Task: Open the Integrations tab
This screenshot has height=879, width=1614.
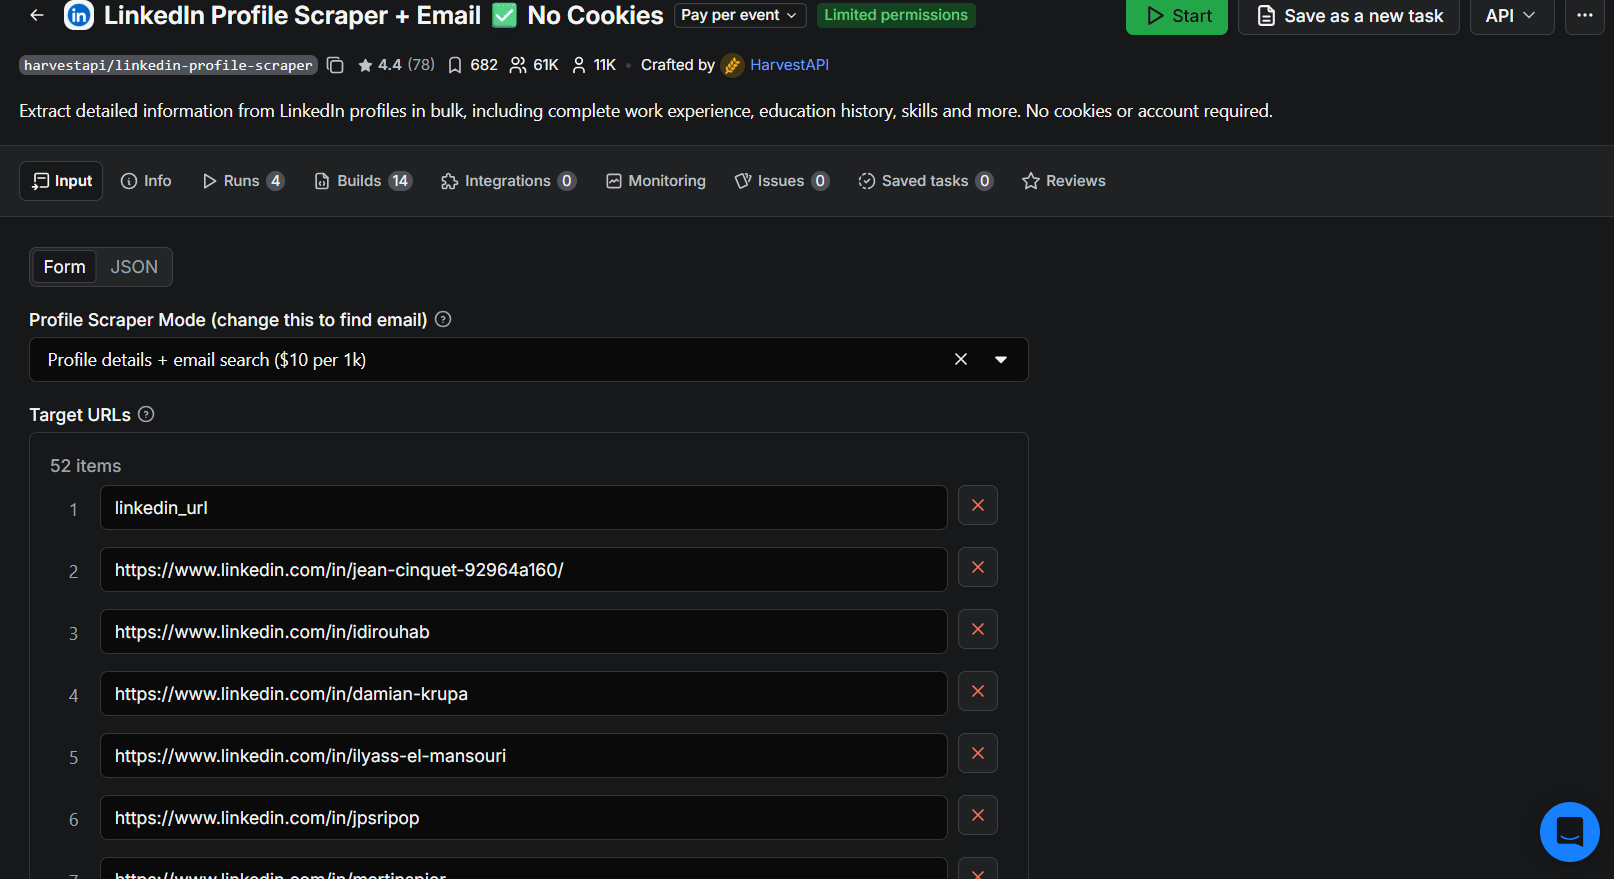Action: (508, 181)
